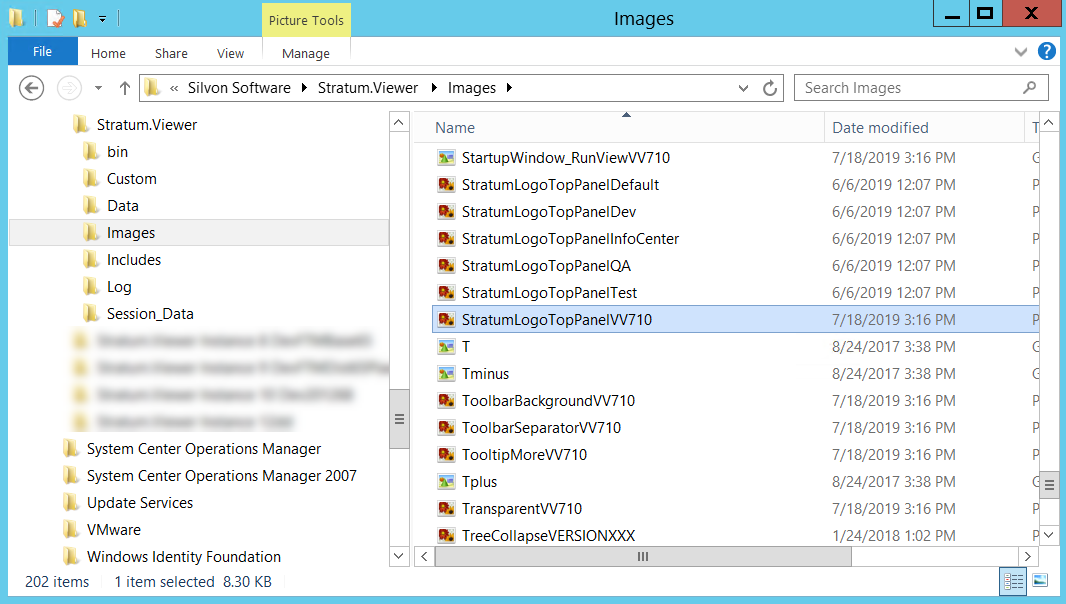Switch to large thumbnails view
The height and width of the screenshot is (604, 1066).
pos(1041,581)
